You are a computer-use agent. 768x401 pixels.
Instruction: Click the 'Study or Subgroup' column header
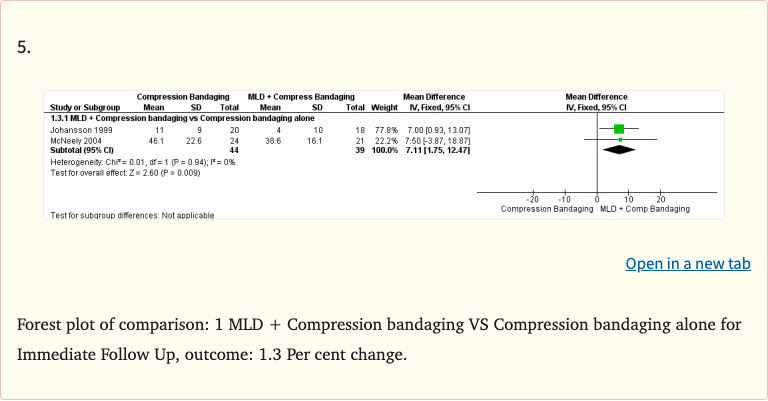click(84, 106)
